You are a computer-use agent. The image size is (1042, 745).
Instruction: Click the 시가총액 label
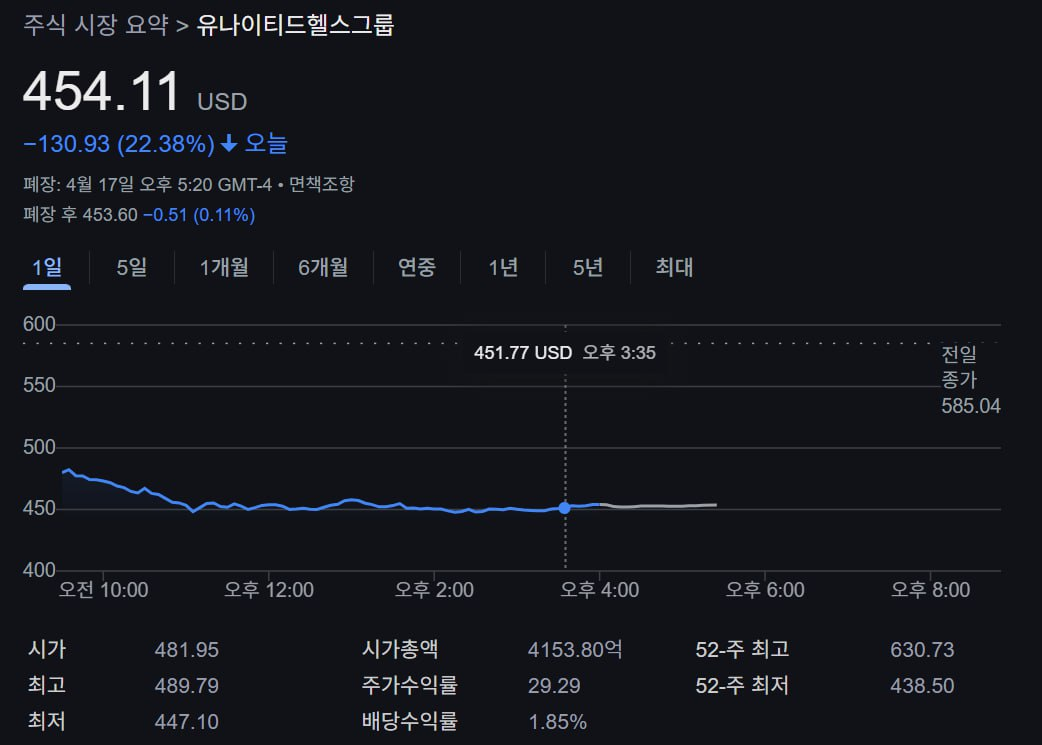click(400, 649)
